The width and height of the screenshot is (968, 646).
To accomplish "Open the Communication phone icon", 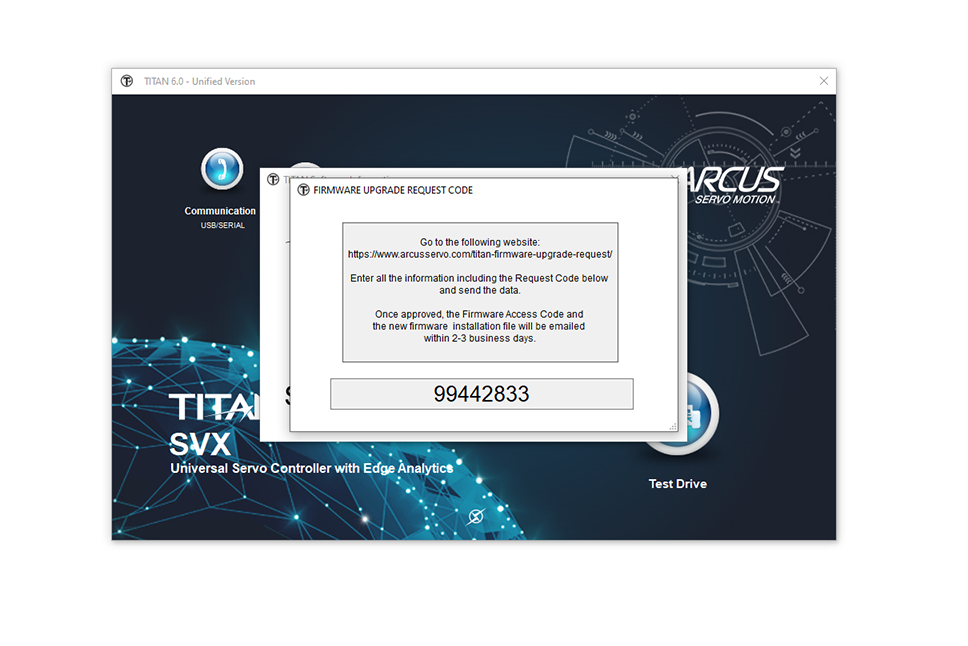I will pyautogui.click(x=221, y=169).
